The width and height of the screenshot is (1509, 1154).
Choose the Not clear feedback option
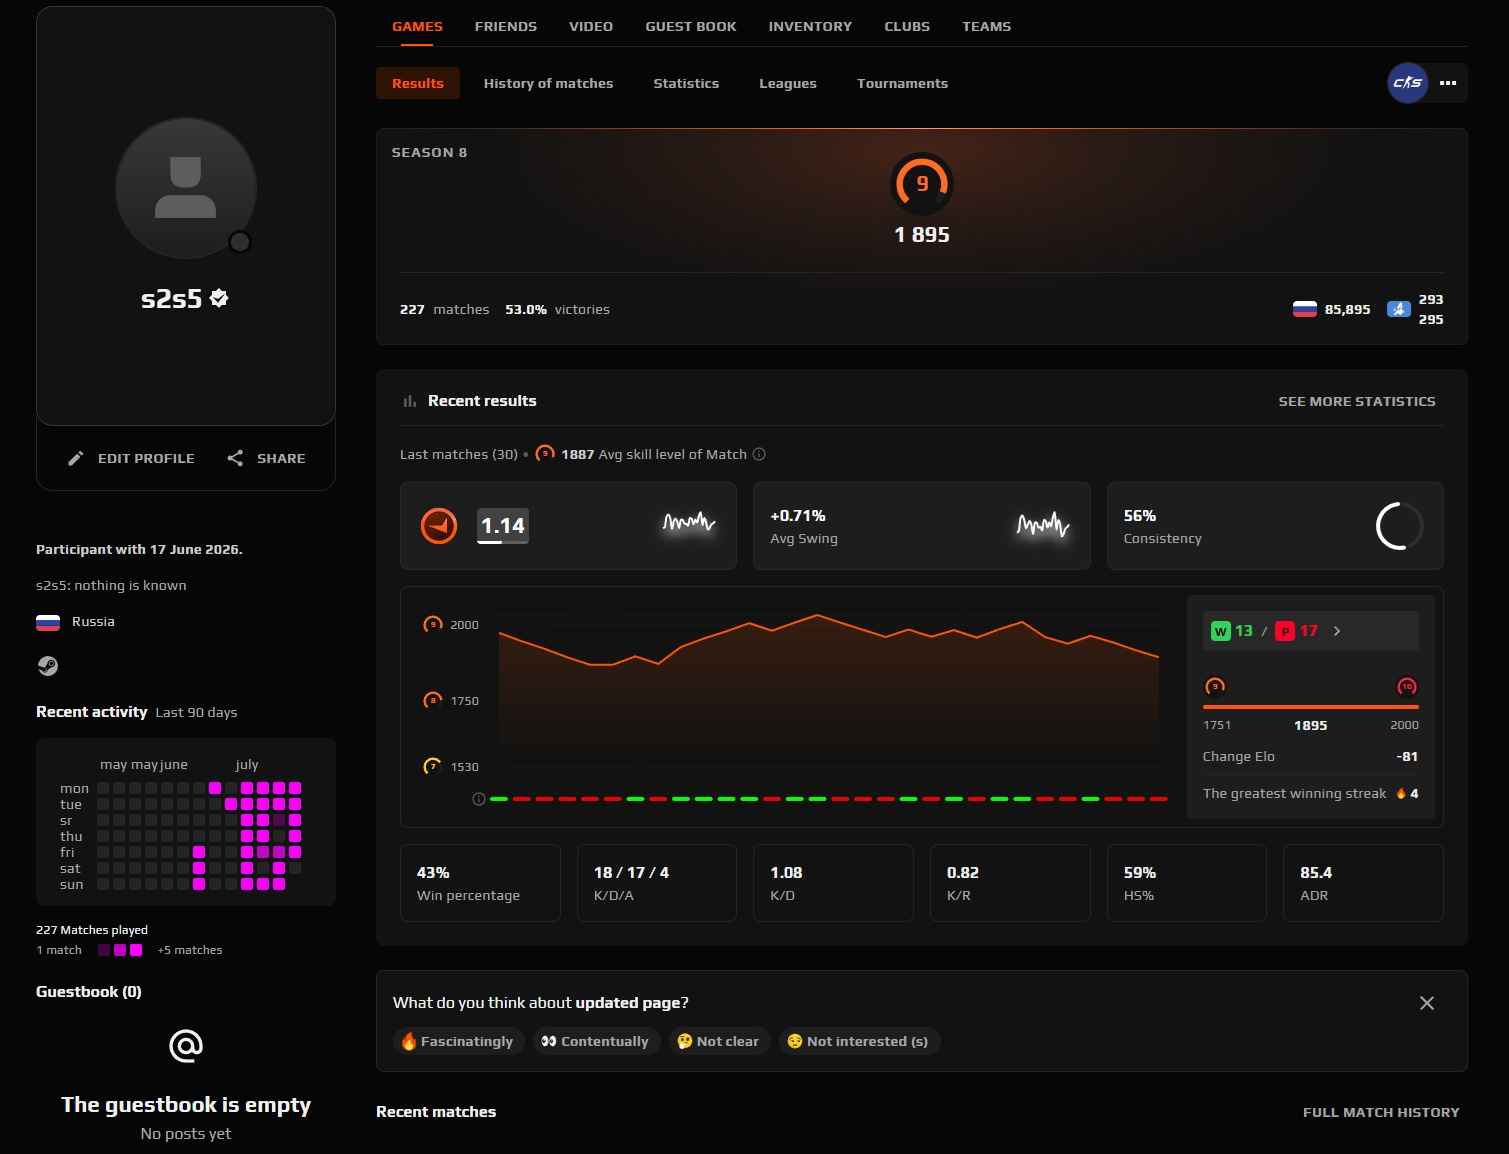718,1041
